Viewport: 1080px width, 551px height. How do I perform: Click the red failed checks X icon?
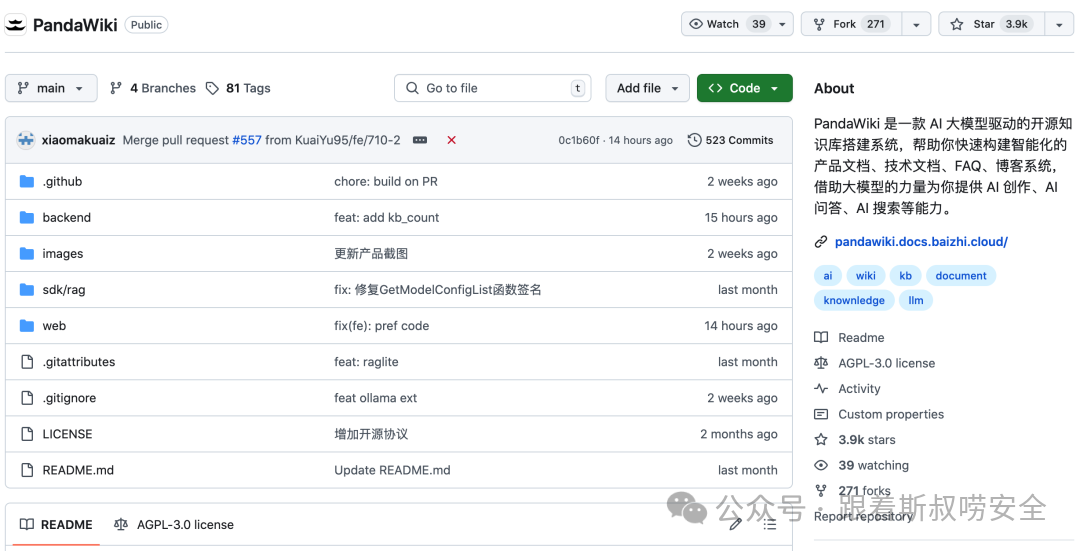[x=451, y=140]
